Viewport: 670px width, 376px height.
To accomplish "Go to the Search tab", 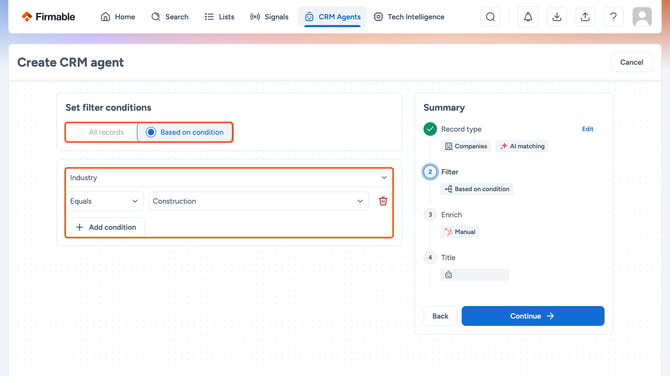I will (170, 17).
